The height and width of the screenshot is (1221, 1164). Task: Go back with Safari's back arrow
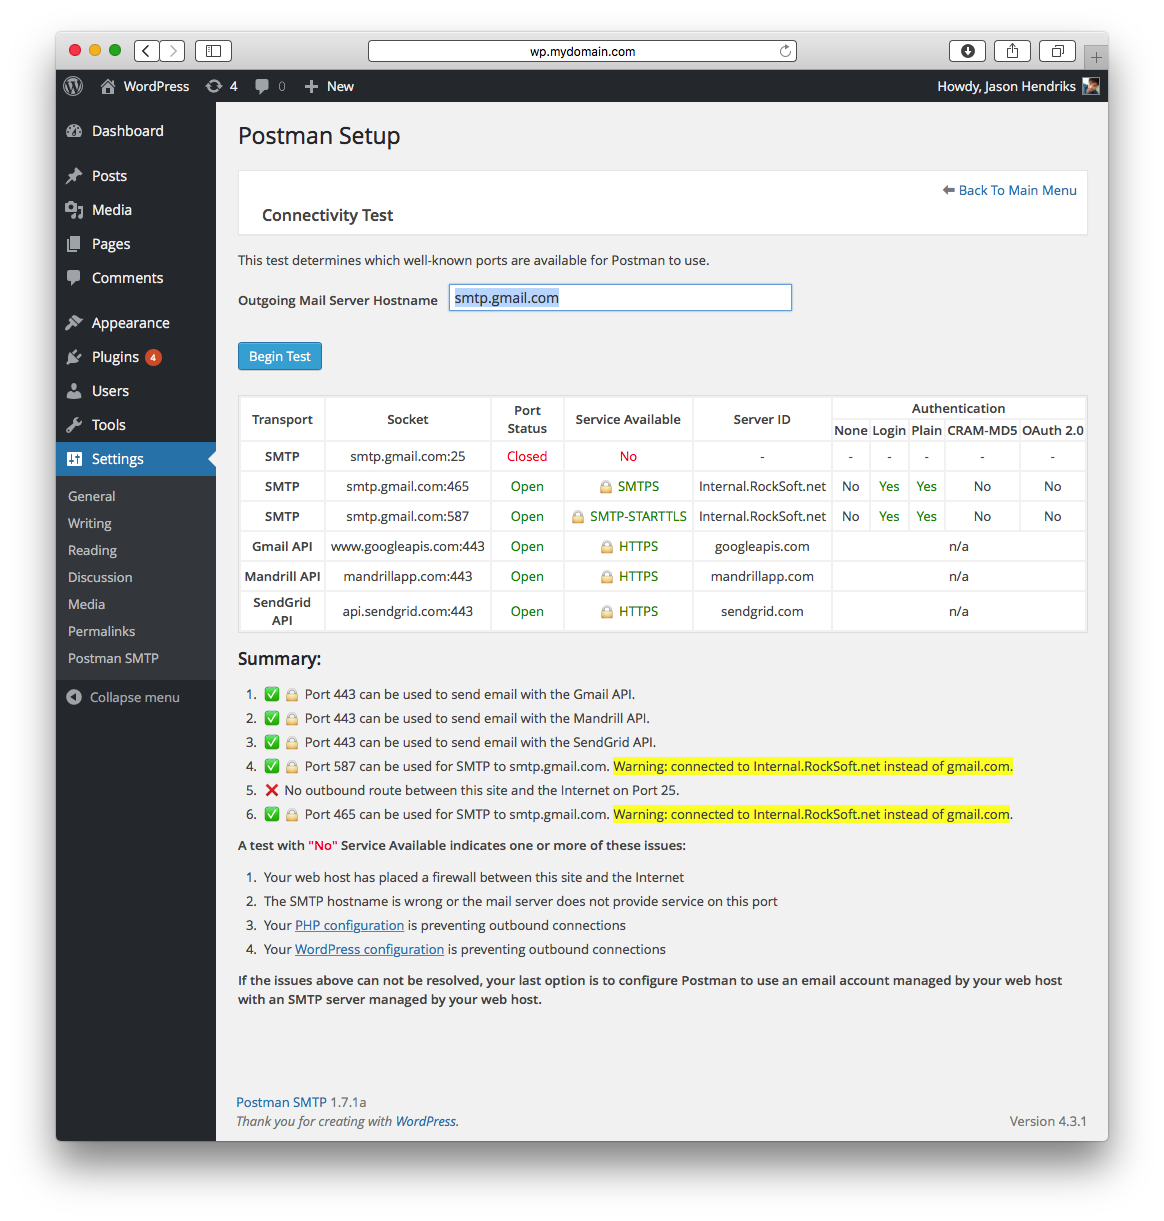pos(147,51)
